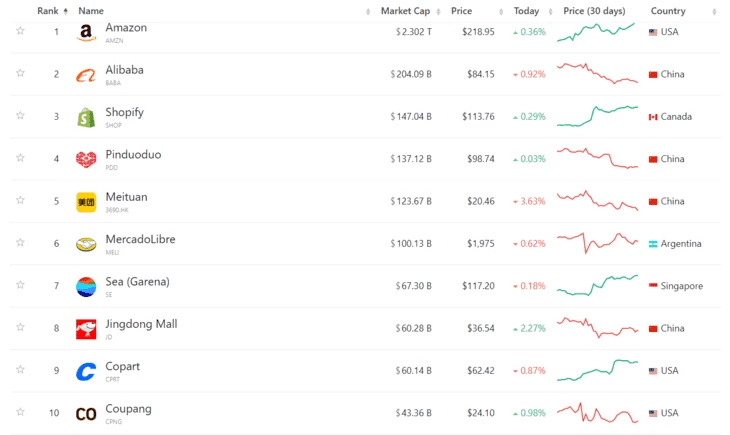This screenshot has width=730, height=435.
Task: Open the Alibaba company link
Action: point(124,70)
